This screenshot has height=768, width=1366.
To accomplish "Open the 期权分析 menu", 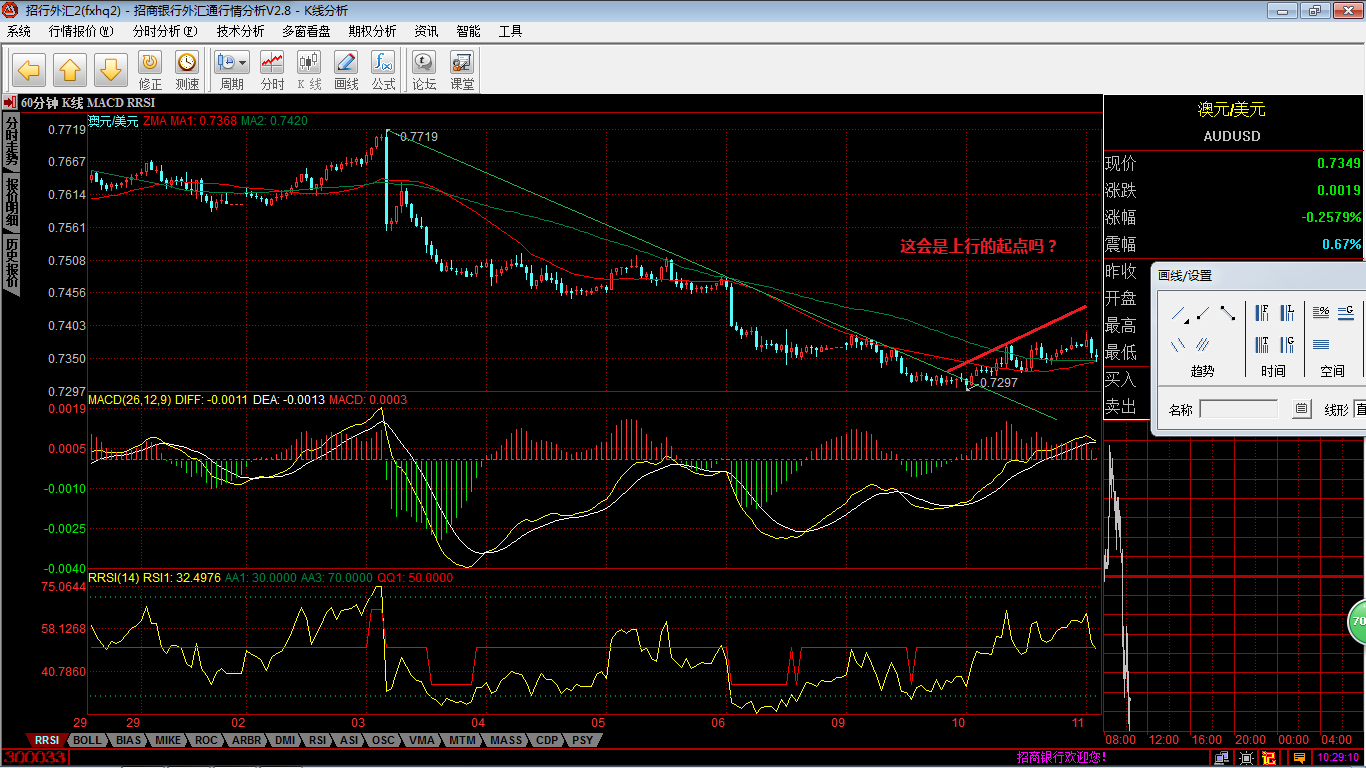I will click(x=372, y=31).
